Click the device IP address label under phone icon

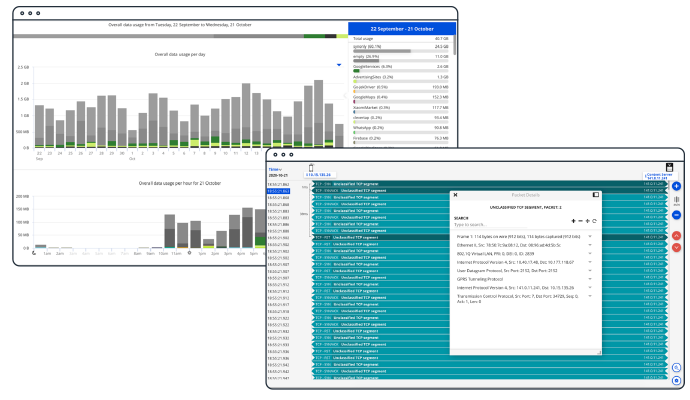[318, 175]
